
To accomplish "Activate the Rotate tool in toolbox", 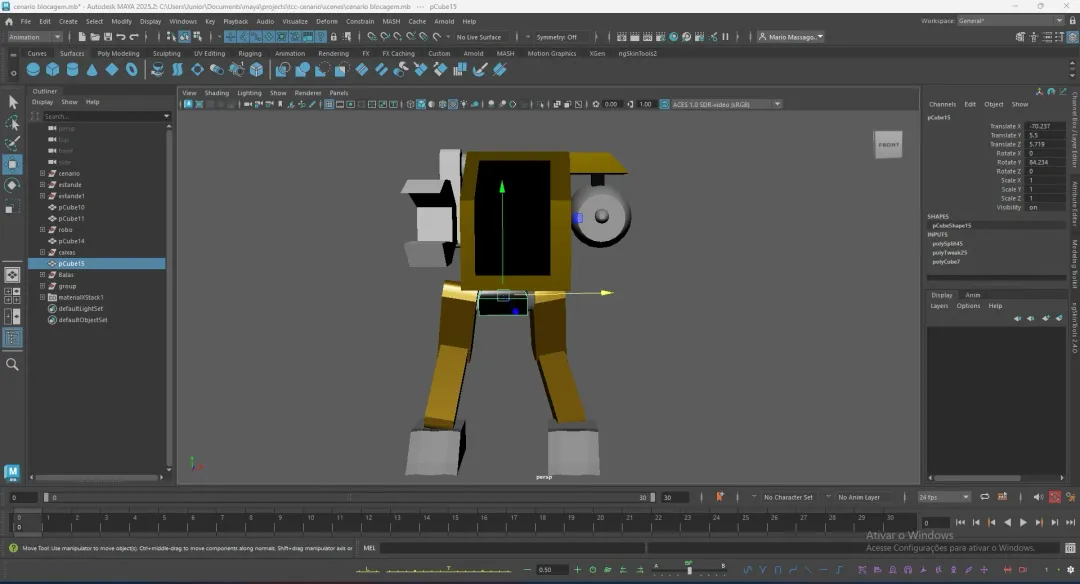I will (x=12, y=185).
